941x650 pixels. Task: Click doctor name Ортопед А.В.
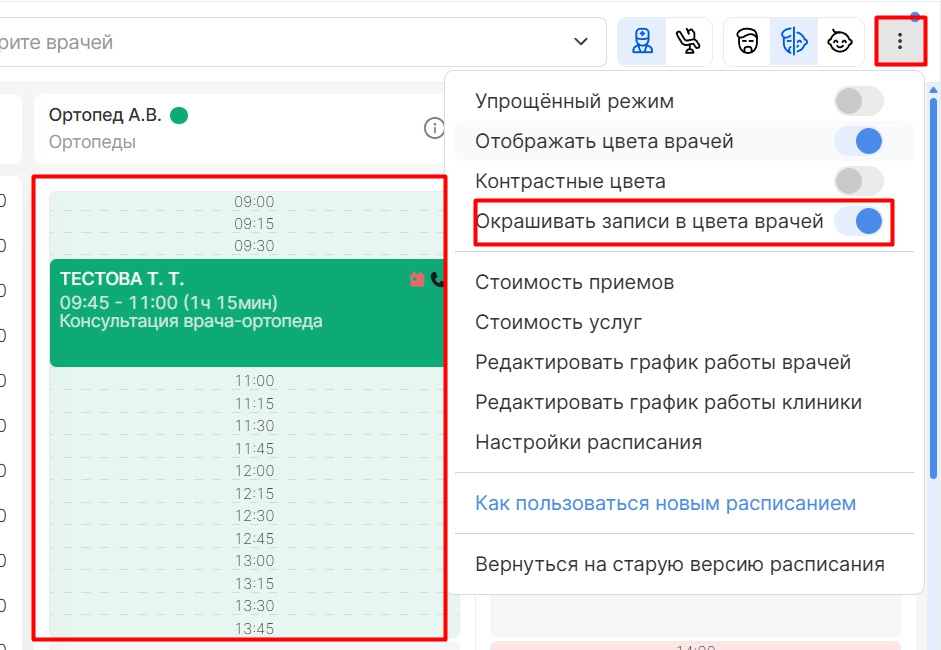(105, 115)
